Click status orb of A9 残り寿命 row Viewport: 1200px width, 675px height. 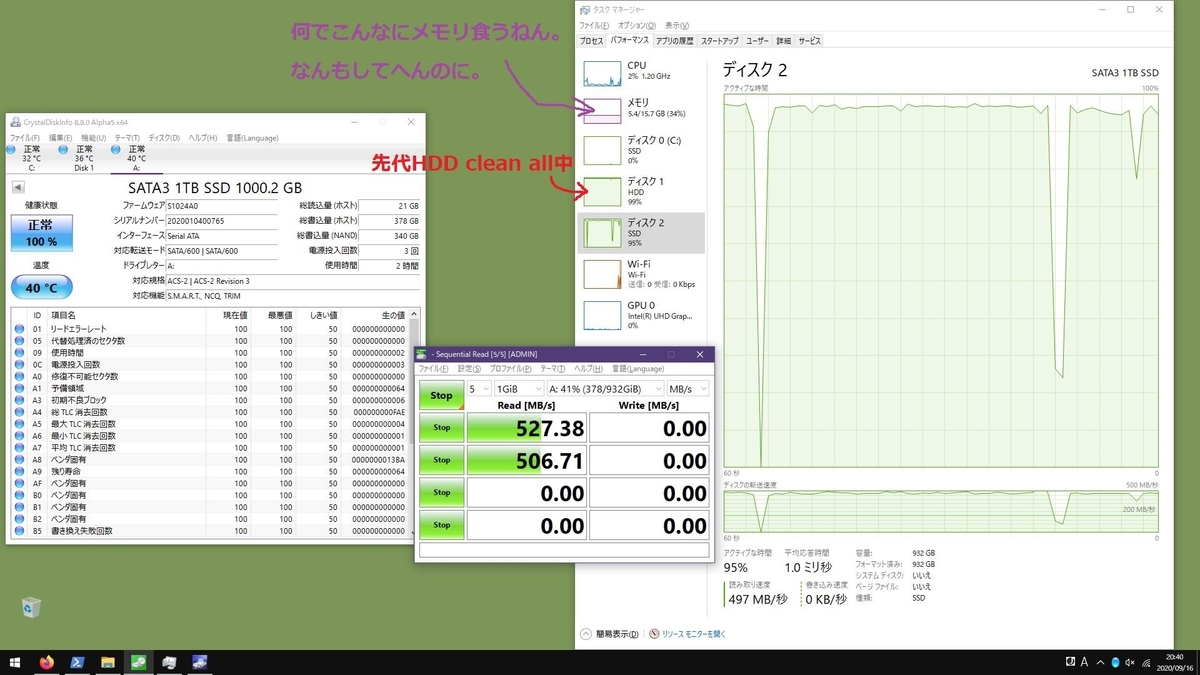click(19, 471)
